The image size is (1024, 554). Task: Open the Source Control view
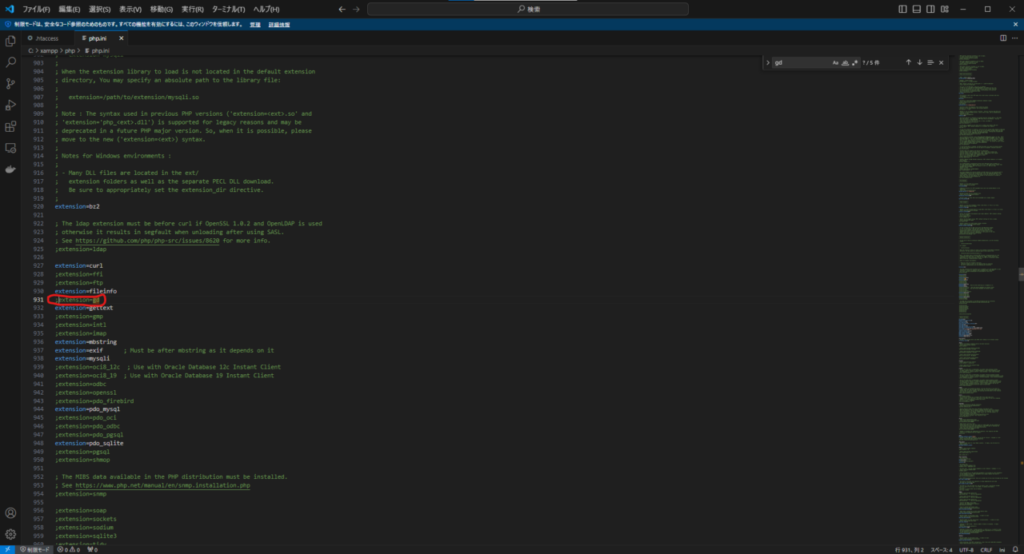(11, 84)
